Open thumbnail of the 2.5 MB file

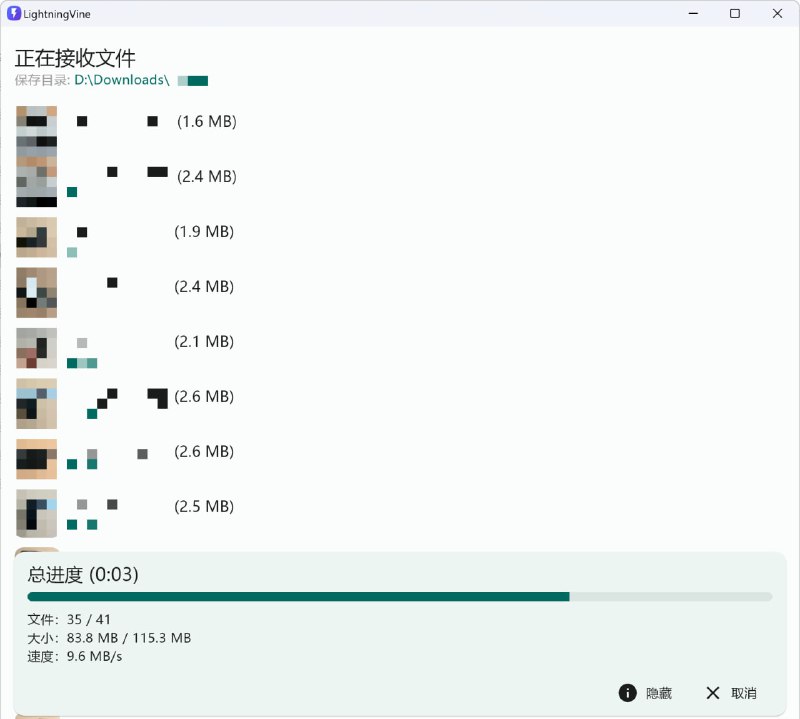(x=37, y=513)
